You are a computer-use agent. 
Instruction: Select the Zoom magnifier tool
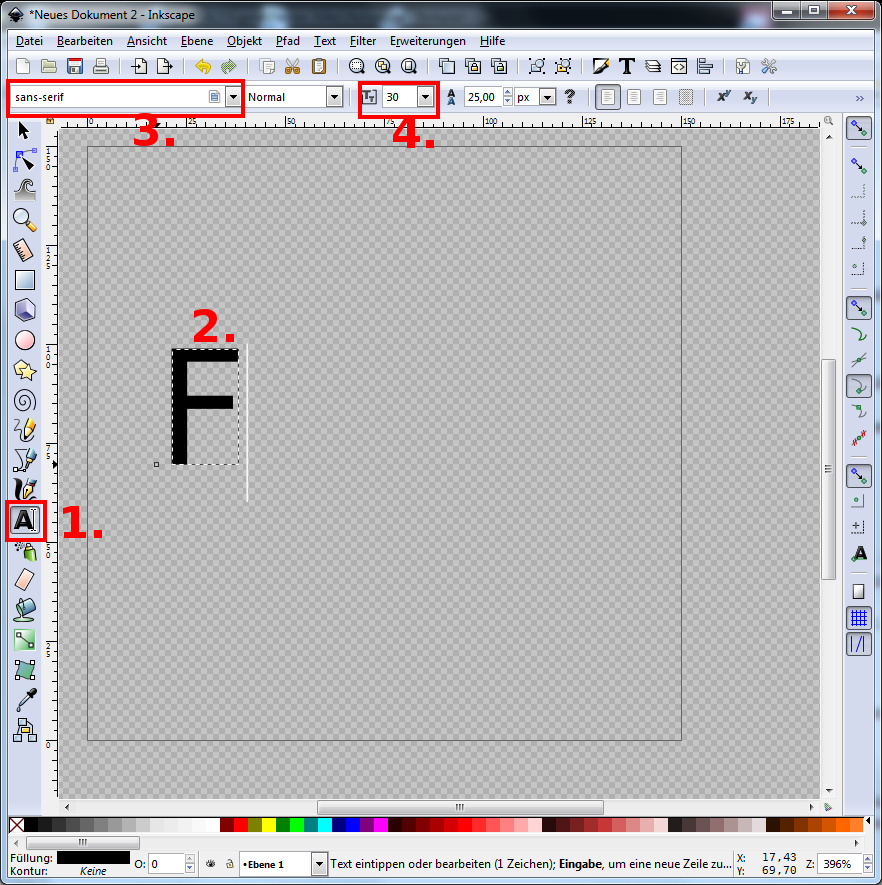(x=25, y=220)
